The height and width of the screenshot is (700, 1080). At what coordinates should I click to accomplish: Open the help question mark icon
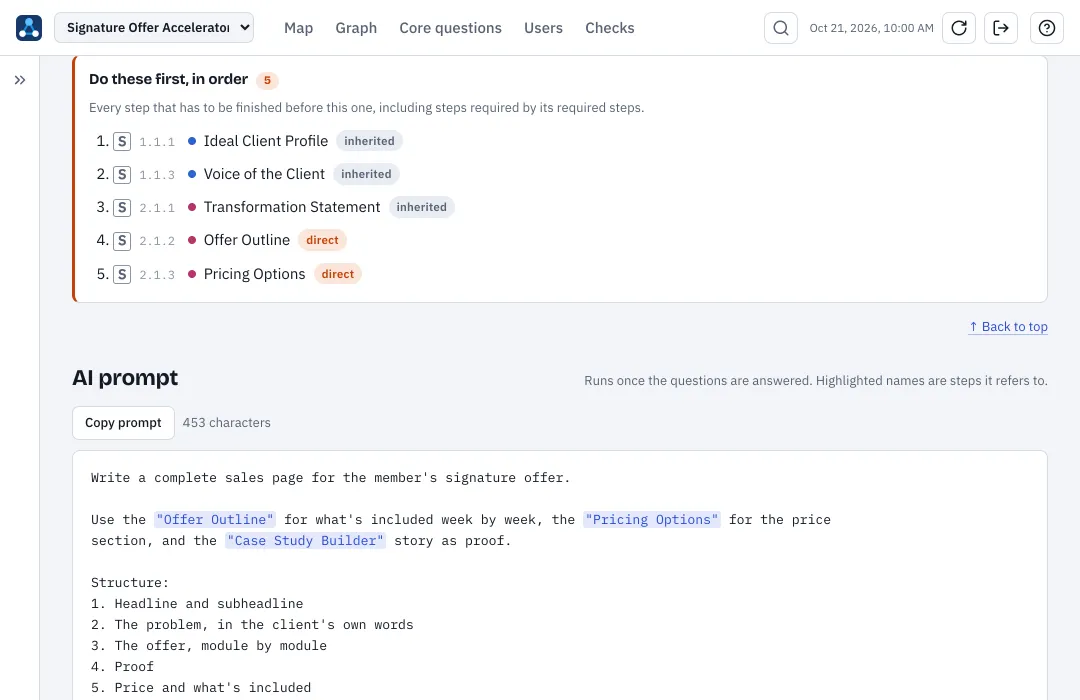1047,28
